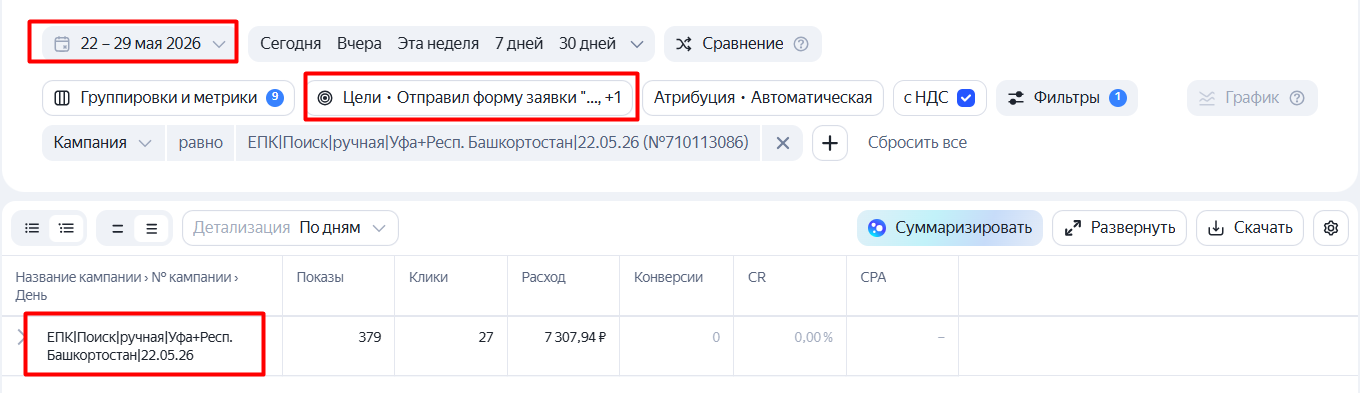This screenshot has width=1360, height=393.
Task: Select the Сегодня period
Action: [291, 43]
